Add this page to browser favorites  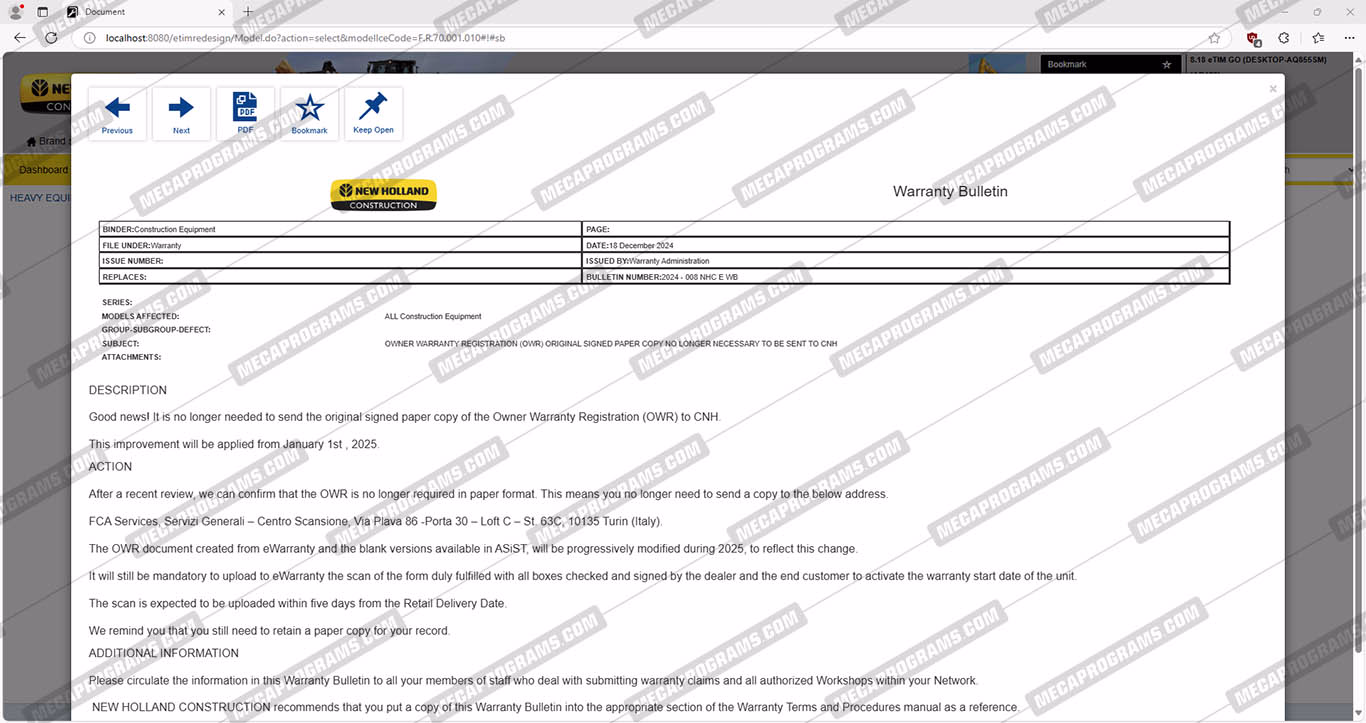coord(1214,38)
